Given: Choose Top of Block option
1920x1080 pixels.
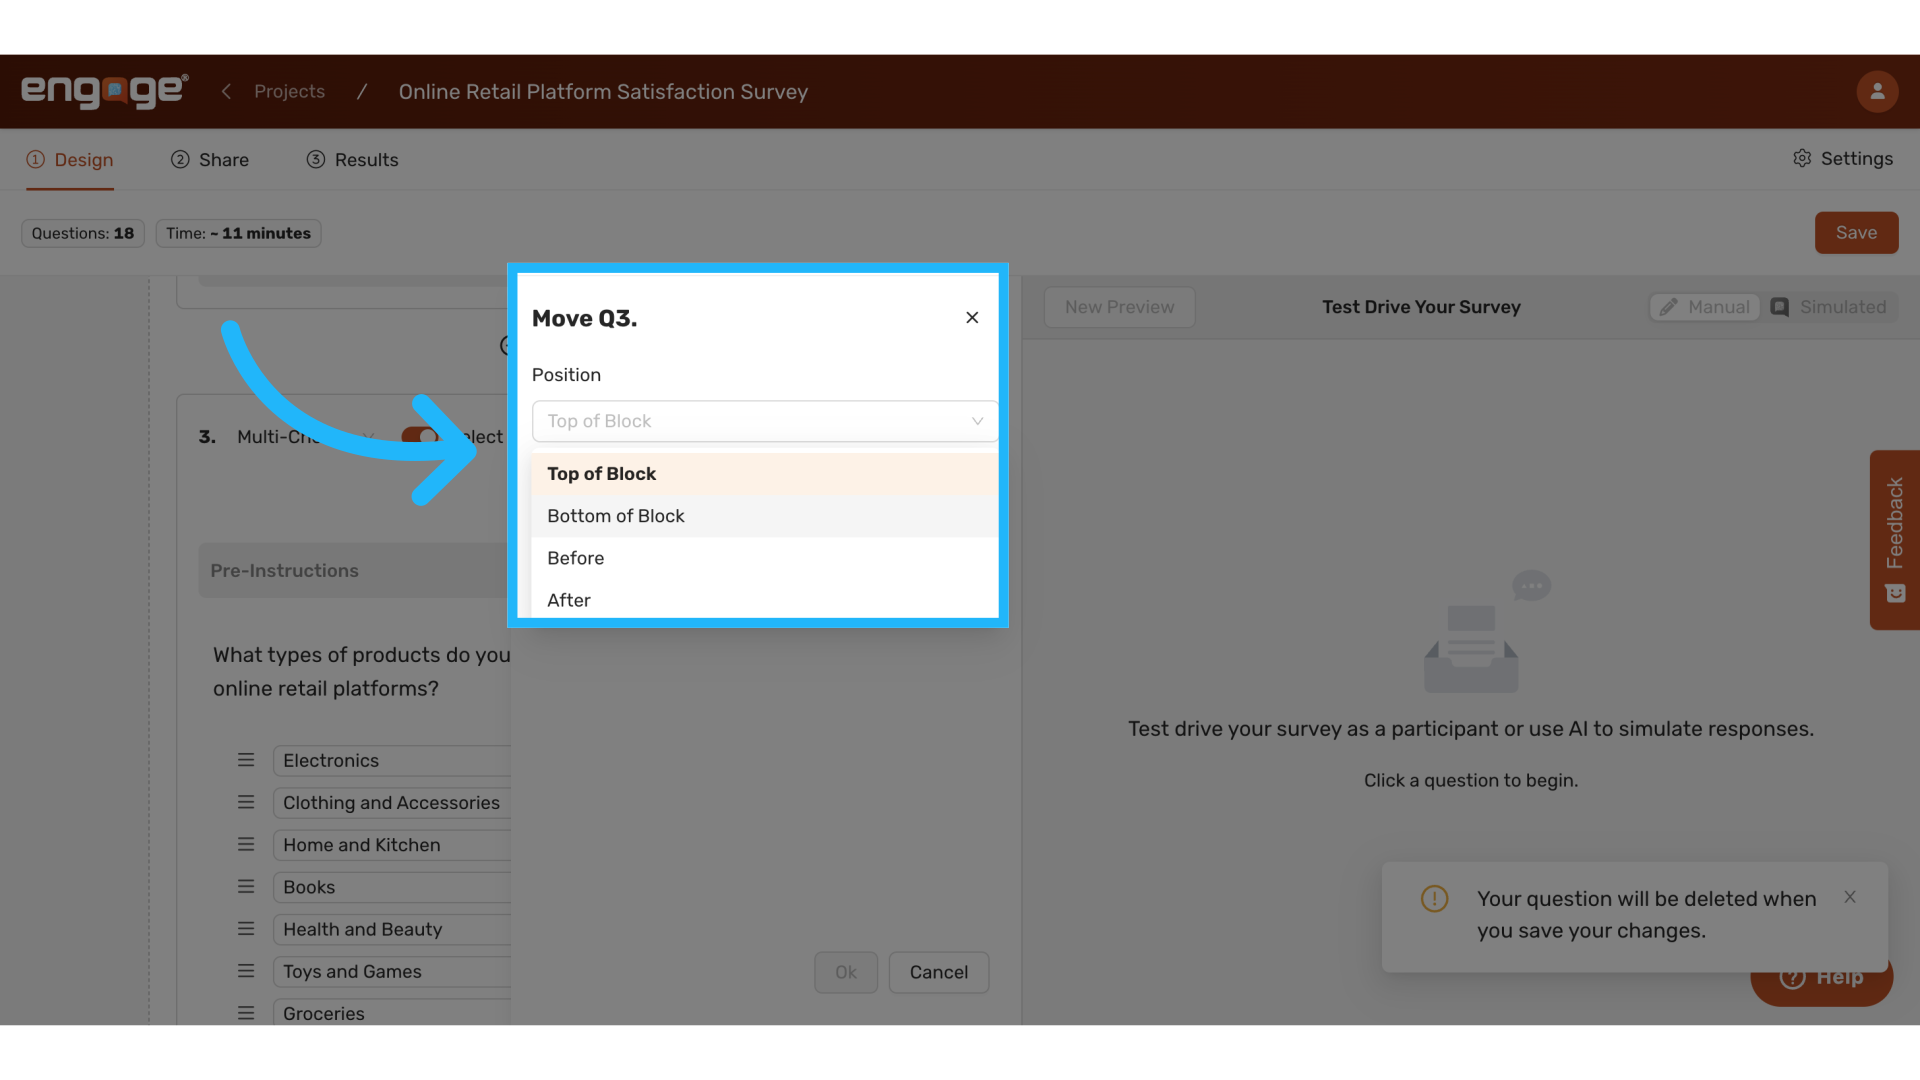Looking at the screenshot, I should tap(765, 474).
